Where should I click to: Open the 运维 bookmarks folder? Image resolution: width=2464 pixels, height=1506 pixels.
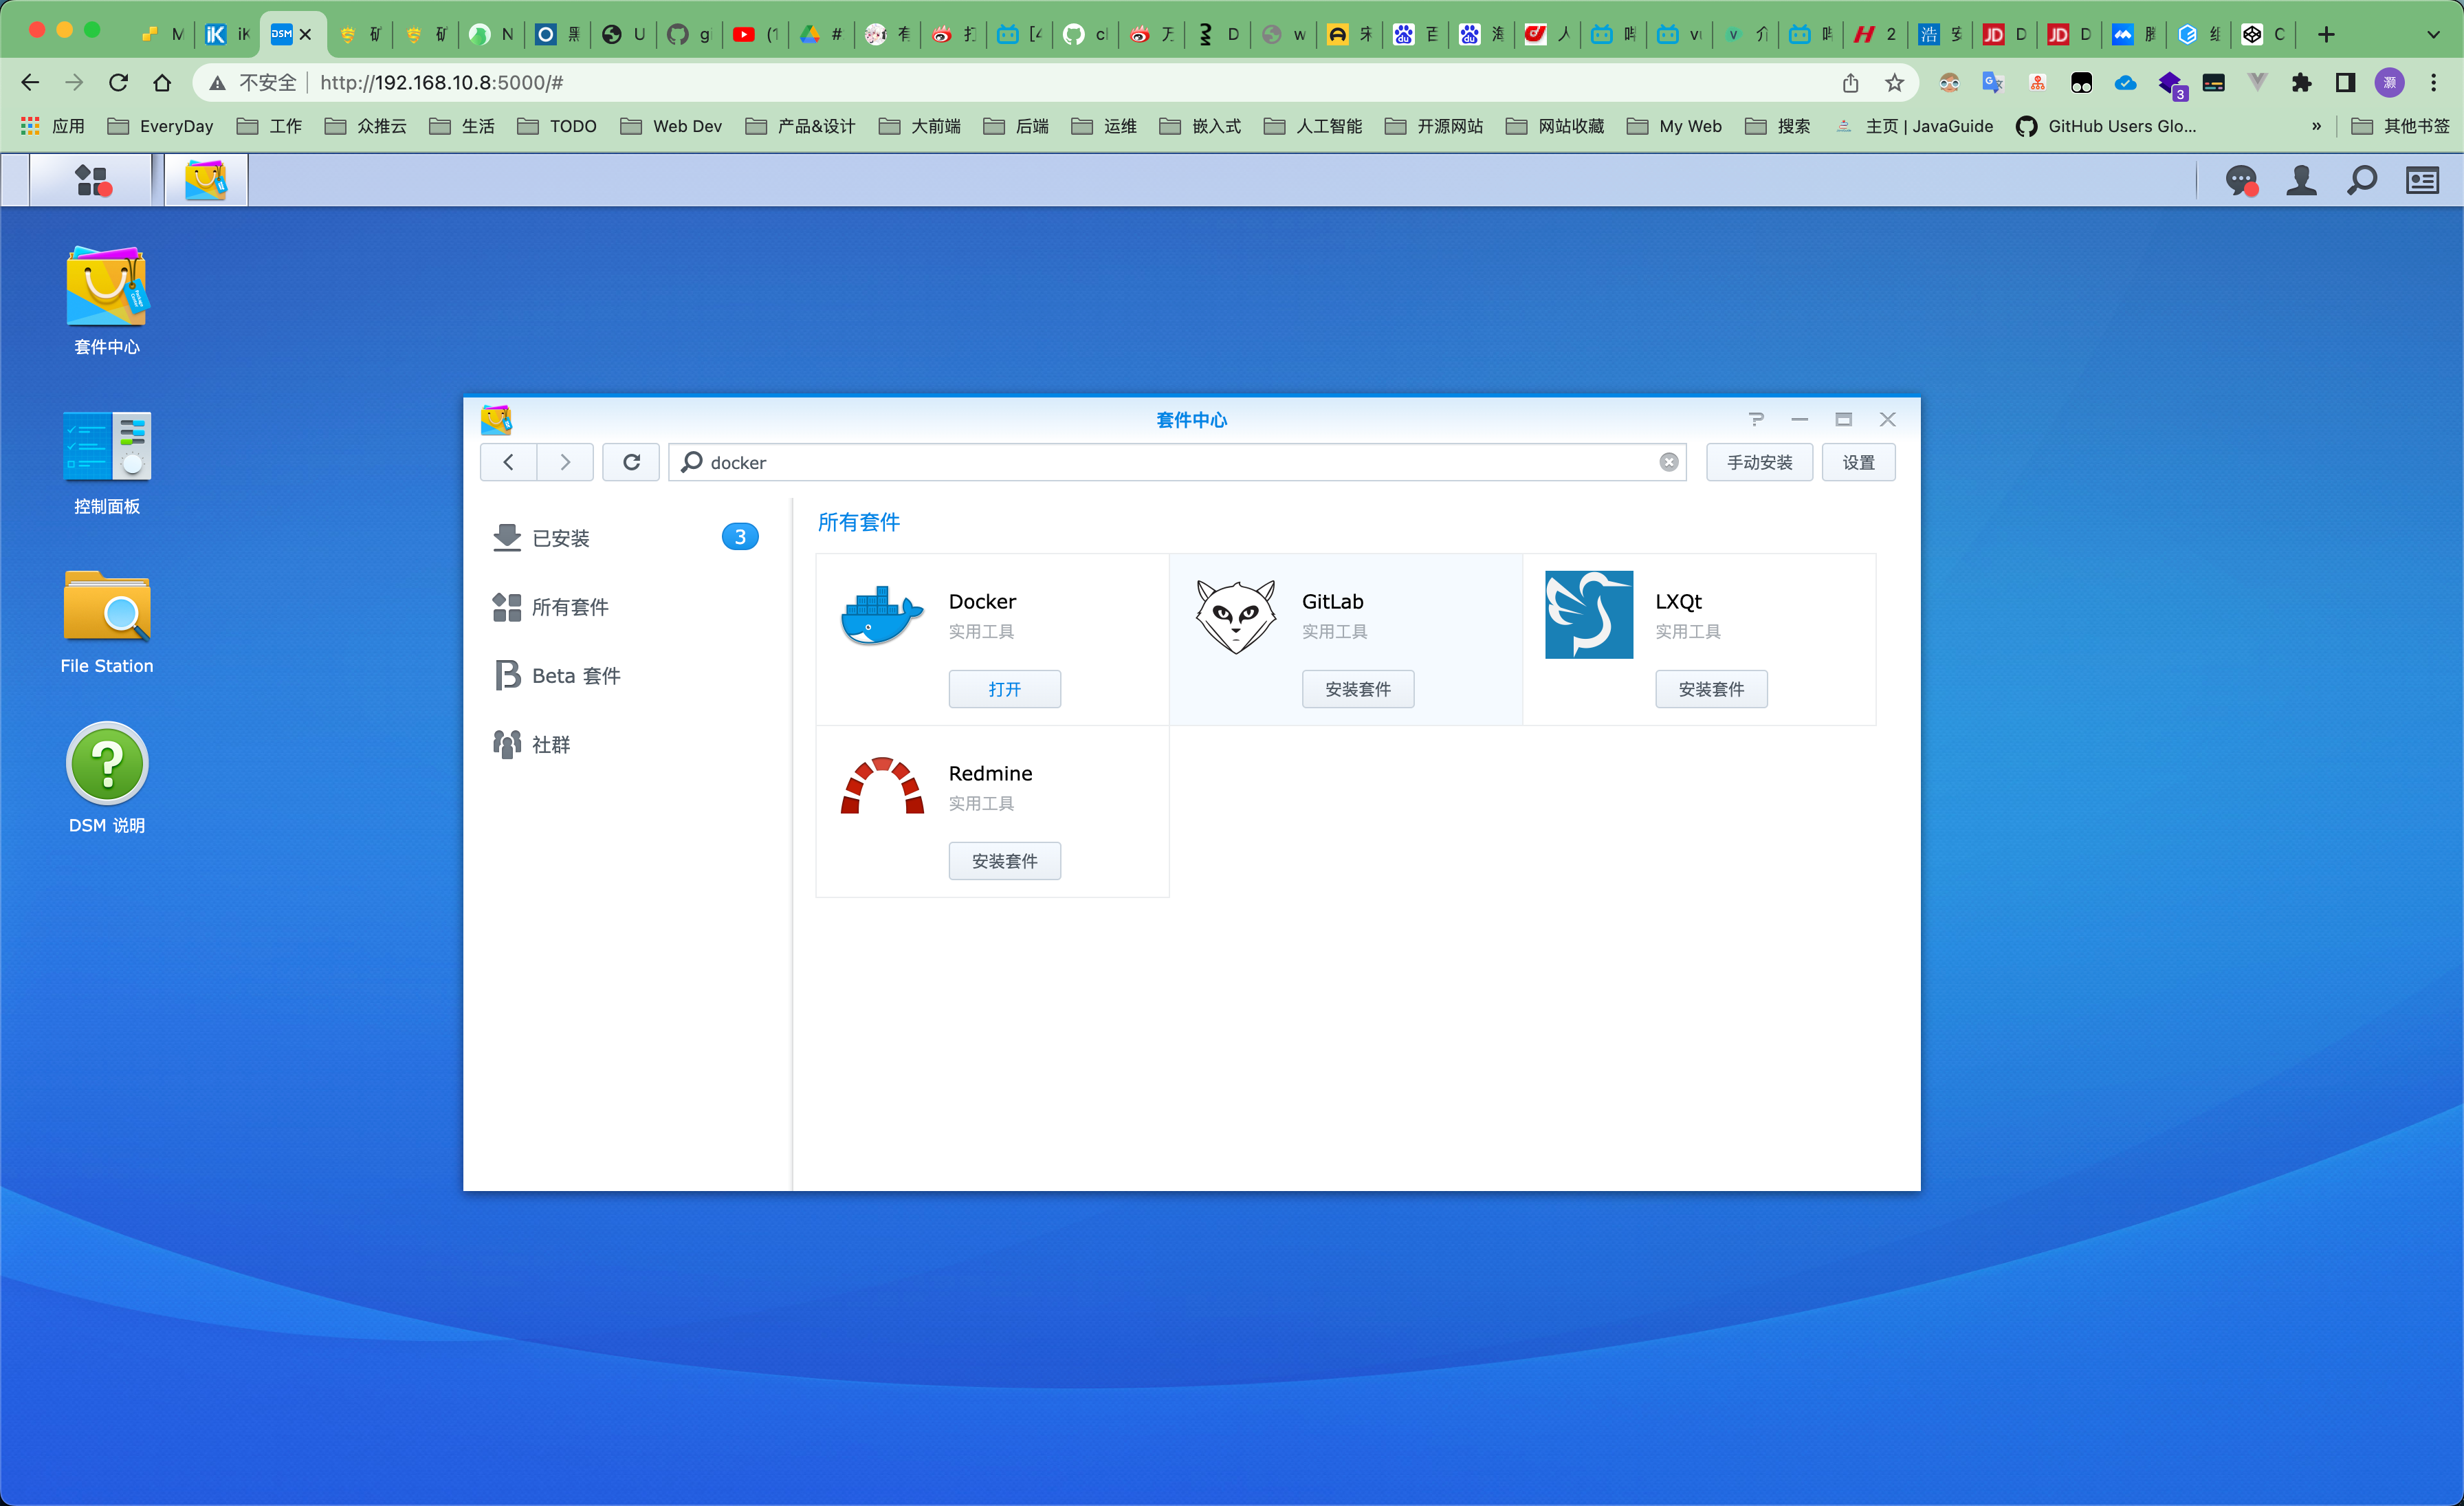(1104, 126)
